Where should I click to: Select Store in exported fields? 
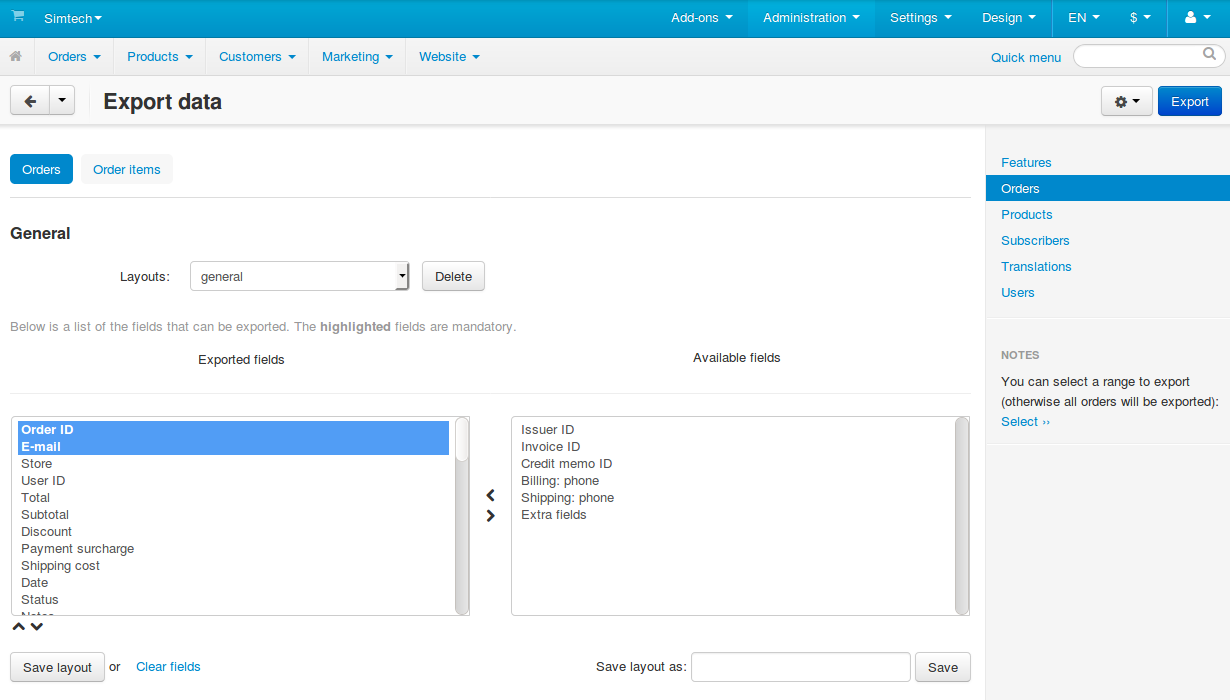[x=233, y=463]
